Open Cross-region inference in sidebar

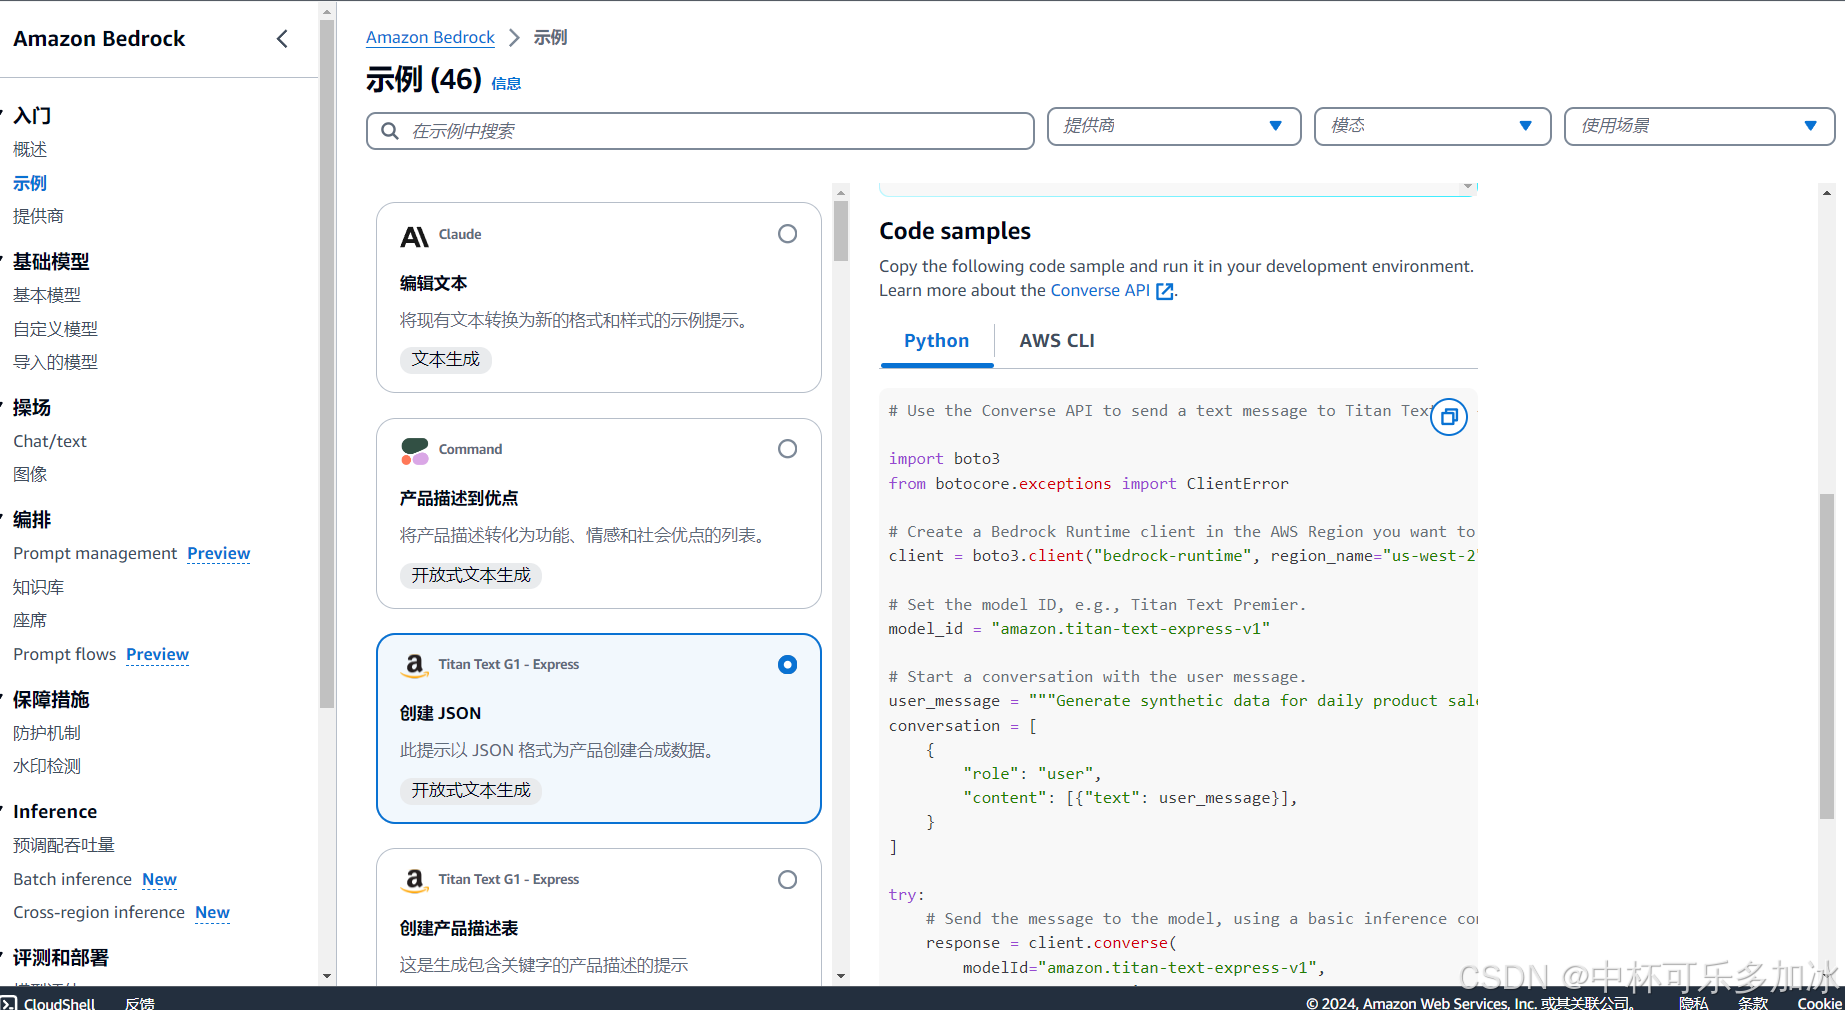pos(99,912)
